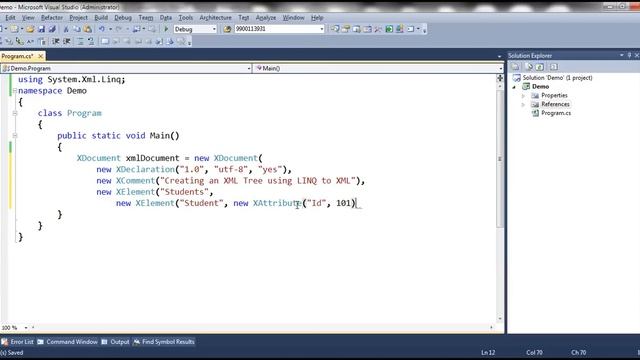Click the Increase line indent icon
Viewport: 640px width, 360px height.
pos(67,41)
